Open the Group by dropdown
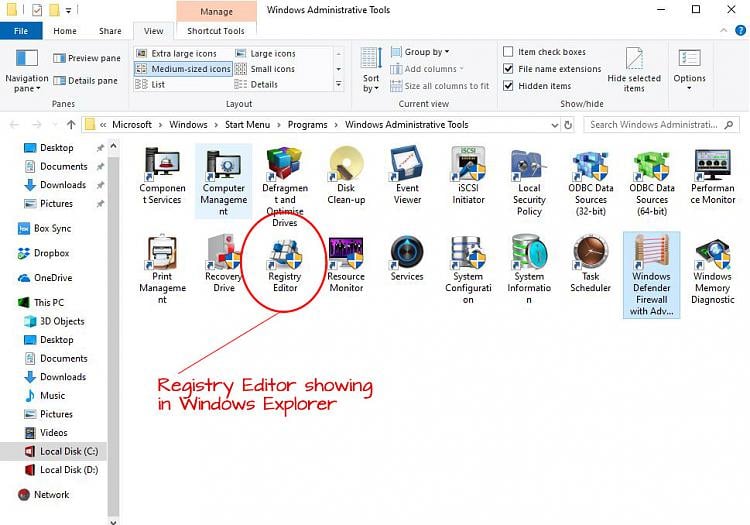750x525 pixels. tap(420, 52)
